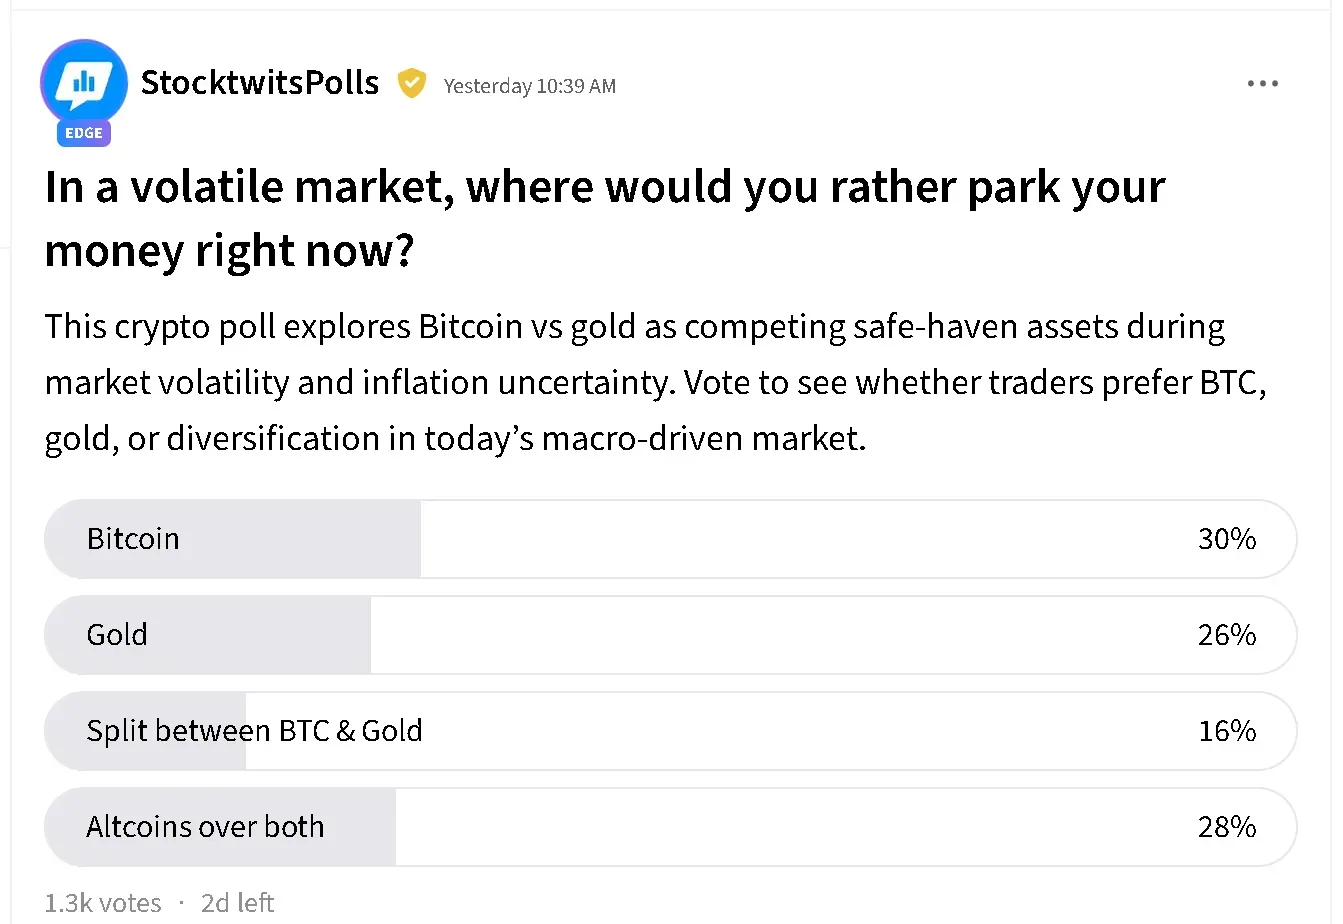The width and height of the screenshot is (1343, 924).
Task: Click the 30% result figure
Action: pos(1227,539)
